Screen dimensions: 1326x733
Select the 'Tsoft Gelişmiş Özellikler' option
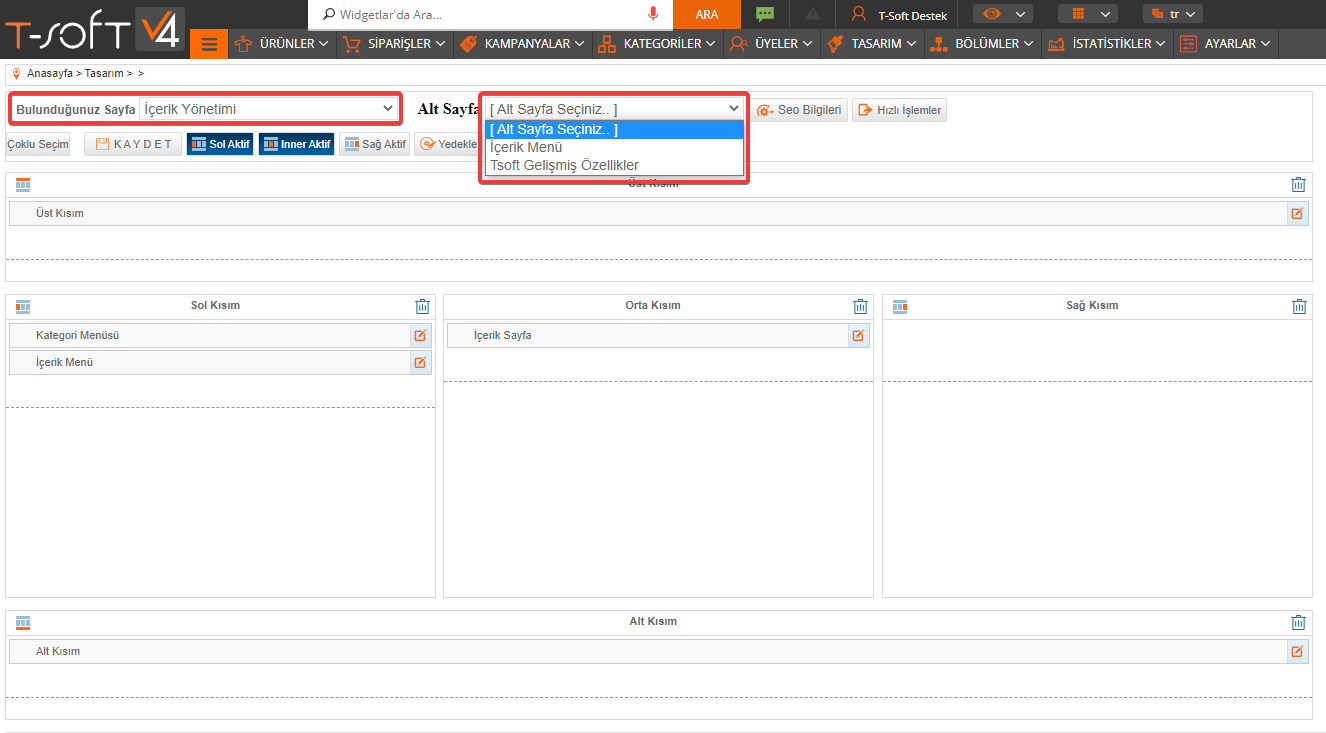(614, 165)
